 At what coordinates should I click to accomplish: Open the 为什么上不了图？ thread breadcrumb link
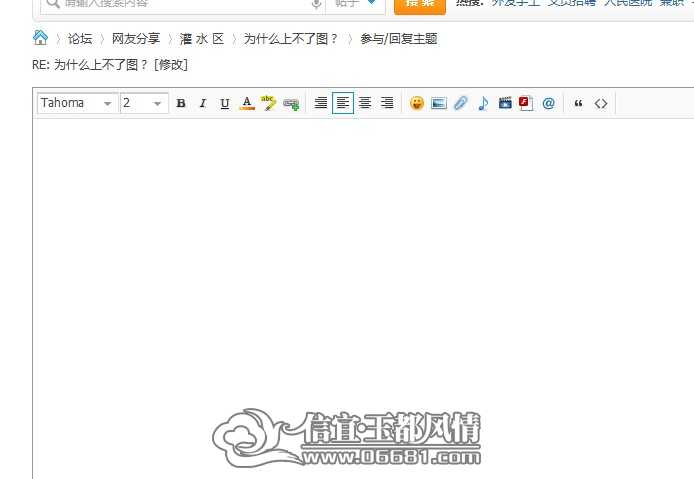pos(291,39)
